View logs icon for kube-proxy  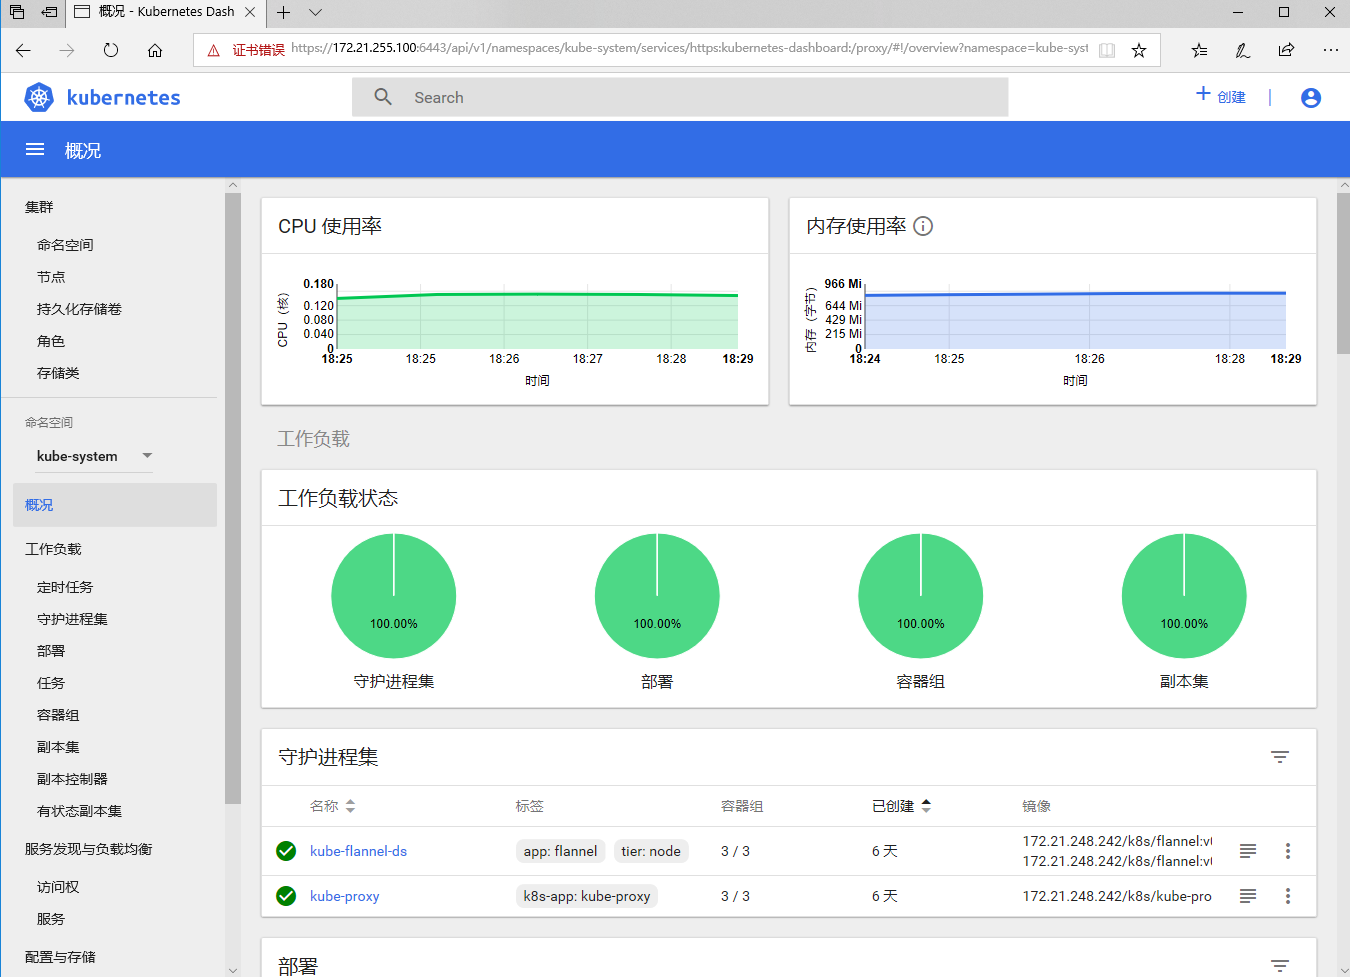click(x=1248, y=896)
